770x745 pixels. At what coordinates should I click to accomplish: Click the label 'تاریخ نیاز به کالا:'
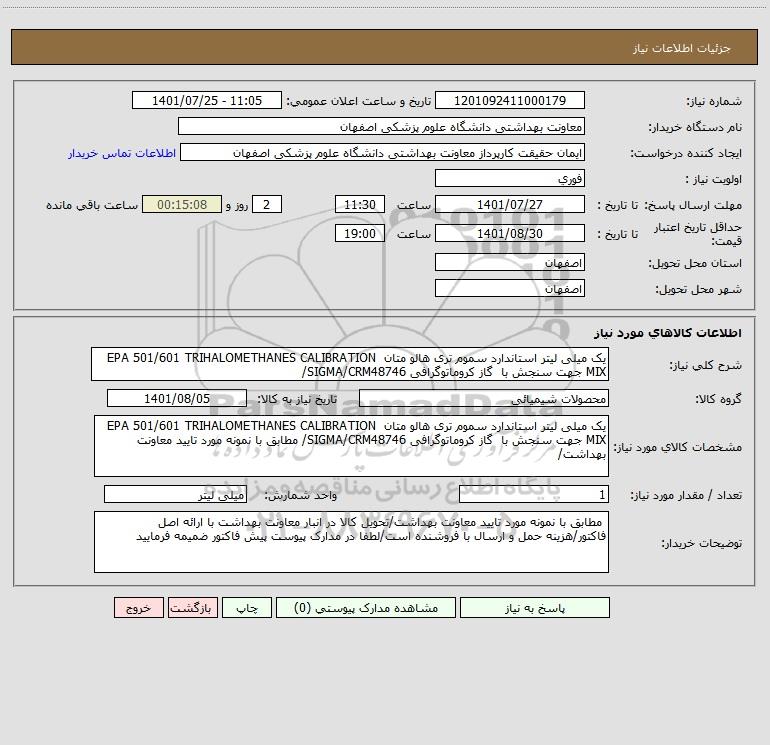coord(297,399)
